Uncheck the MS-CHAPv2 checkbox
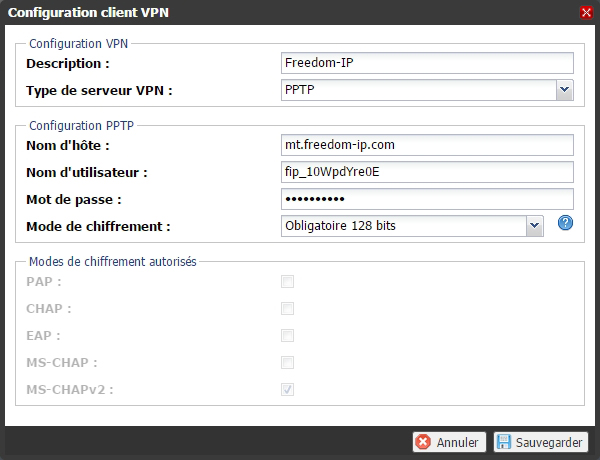This screenshot has height=460, width=600. tap(288, 389)
